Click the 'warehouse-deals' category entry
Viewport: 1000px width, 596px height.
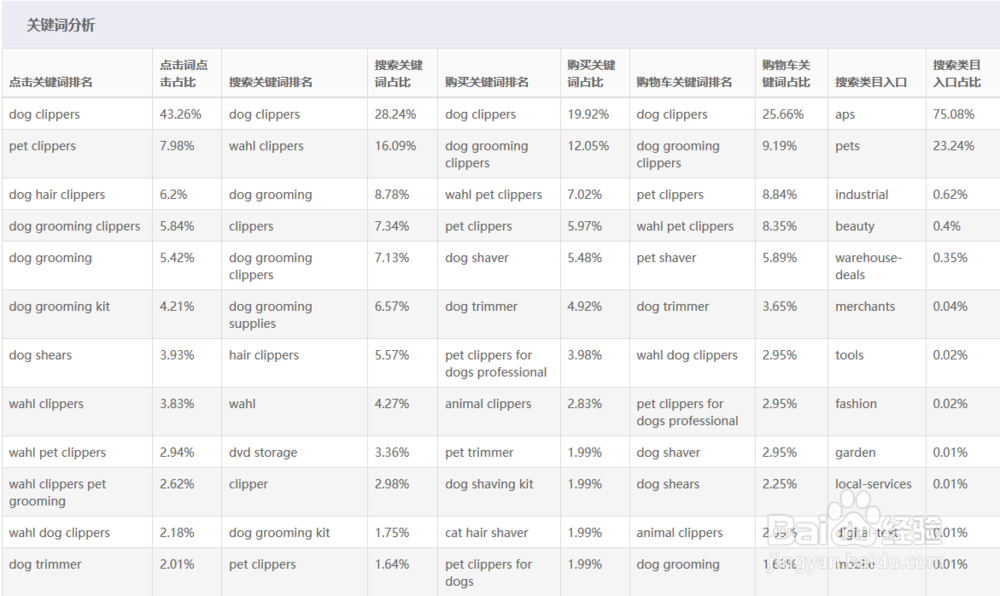click(x=868, y=266)
